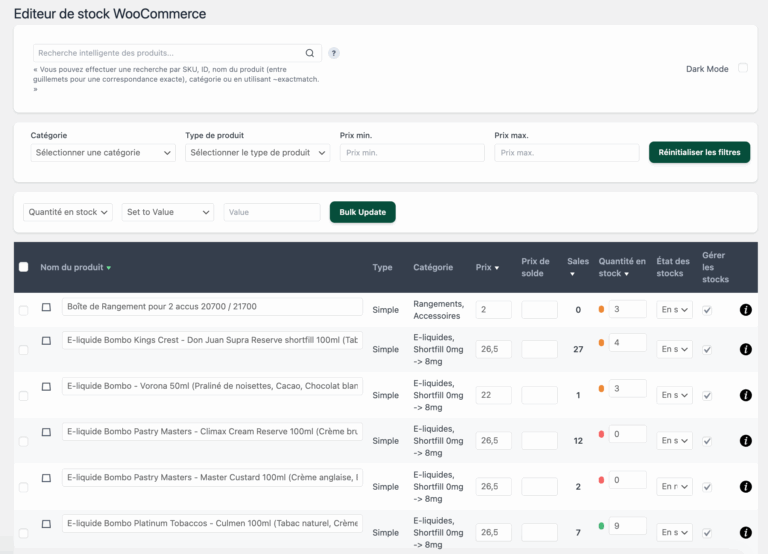This screenshot has width=768, height=554.
Task: Show info for Master Custard 100ml
Action: tap(745, 487)
